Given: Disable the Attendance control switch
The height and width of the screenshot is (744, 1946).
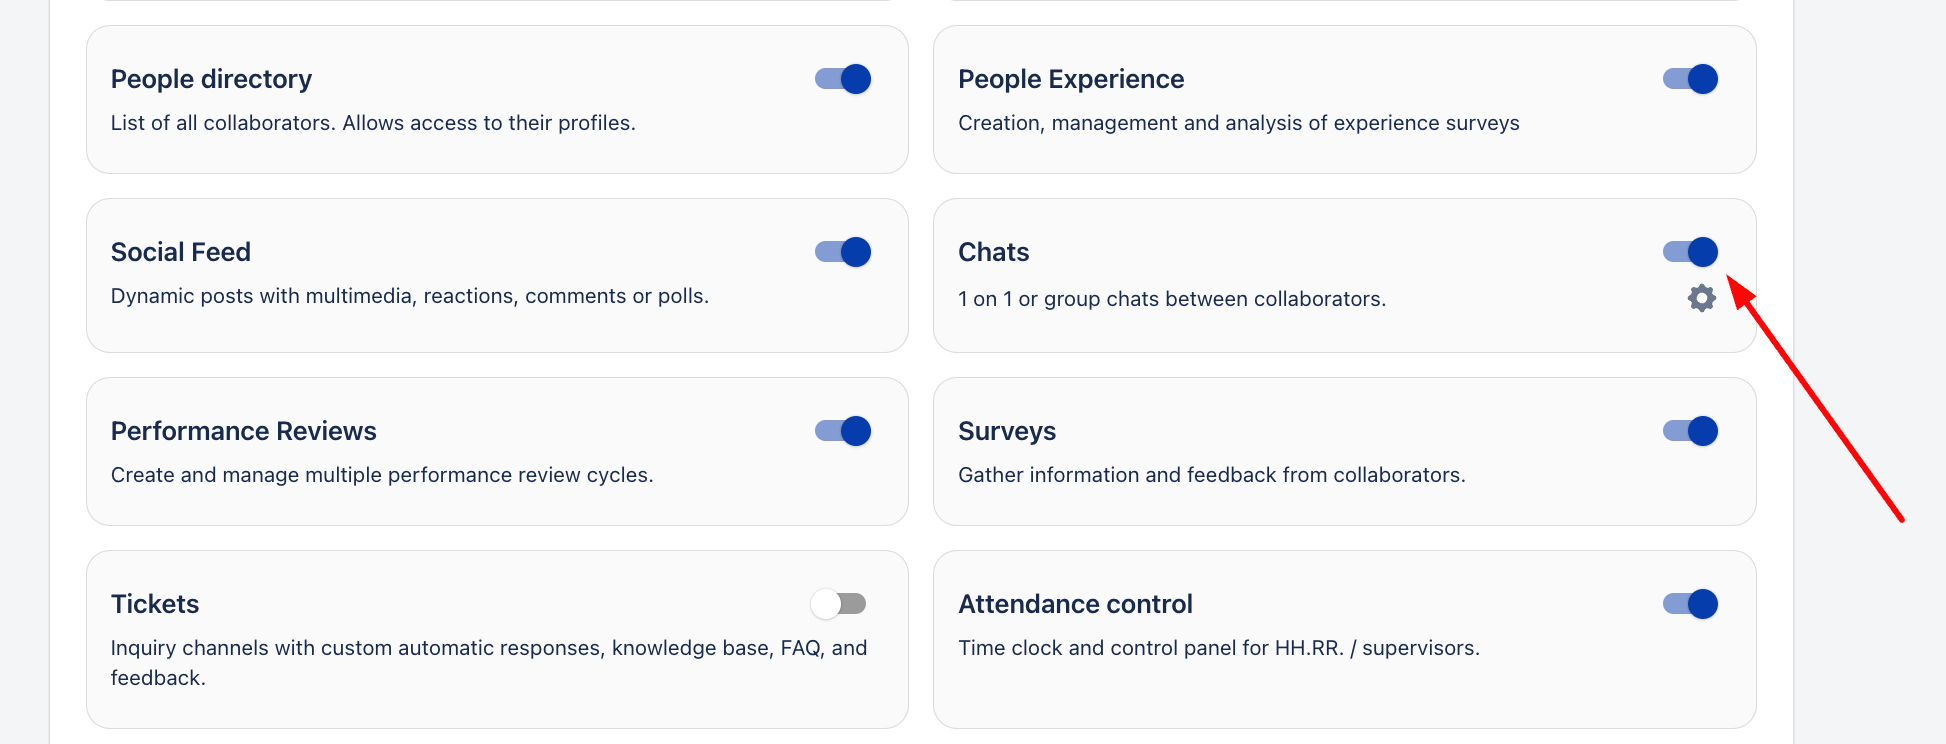Looking at the screenshot, I should (x=1690, y=604).
